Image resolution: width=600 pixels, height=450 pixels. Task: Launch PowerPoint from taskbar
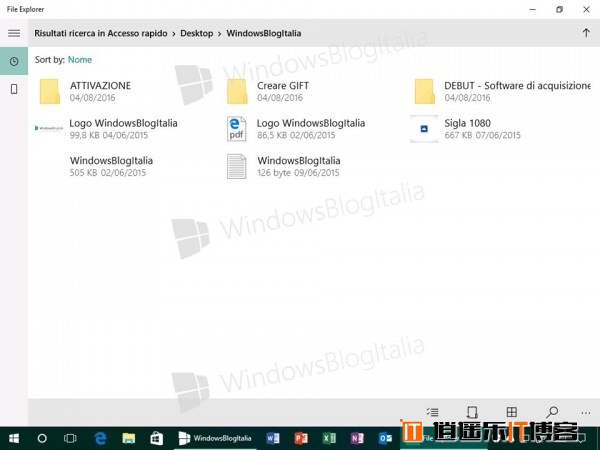(301, 438)
